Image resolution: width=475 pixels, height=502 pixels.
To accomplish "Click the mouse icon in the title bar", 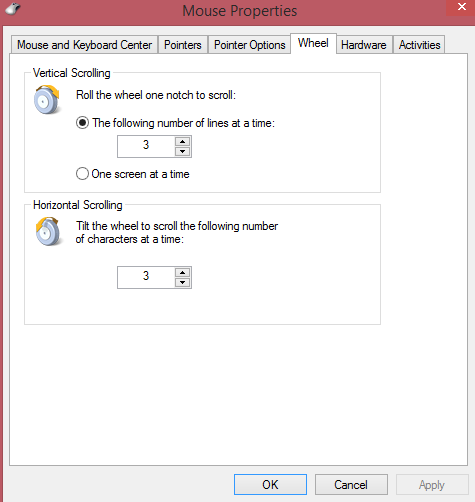I will pos(13,9).
